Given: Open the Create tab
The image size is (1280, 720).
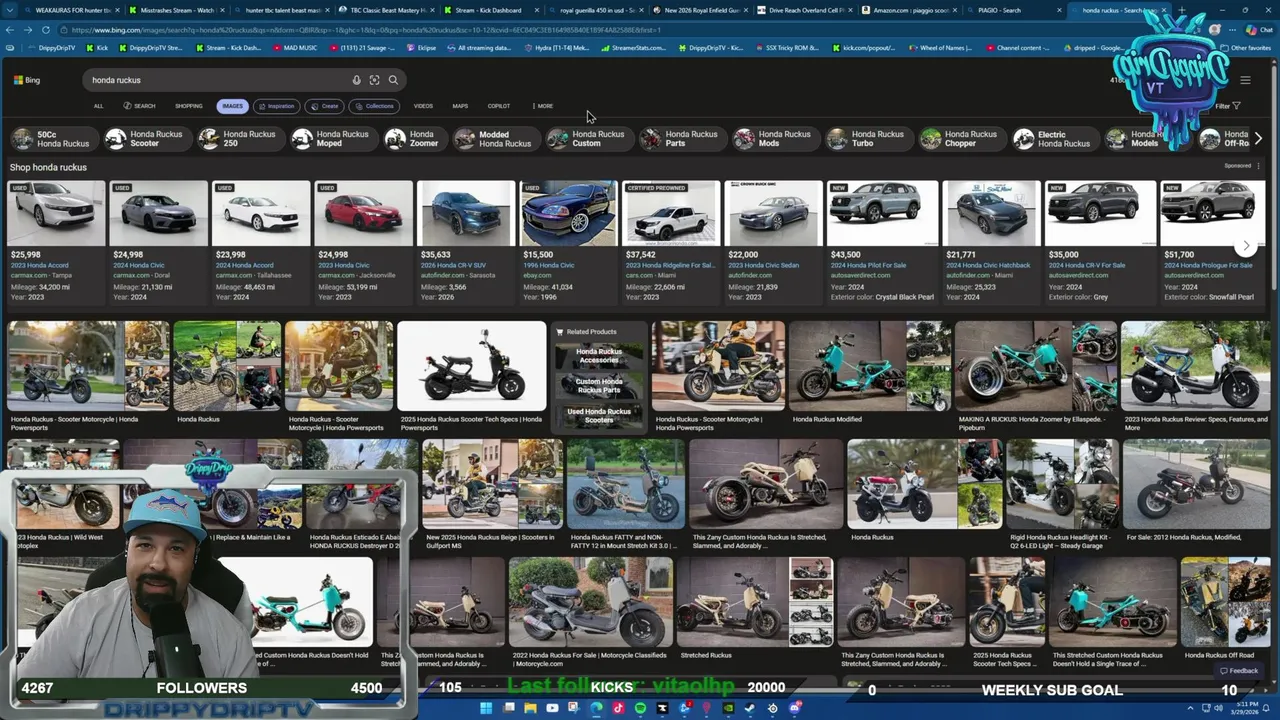Looking at the screenshot, I should coord(324,106).
